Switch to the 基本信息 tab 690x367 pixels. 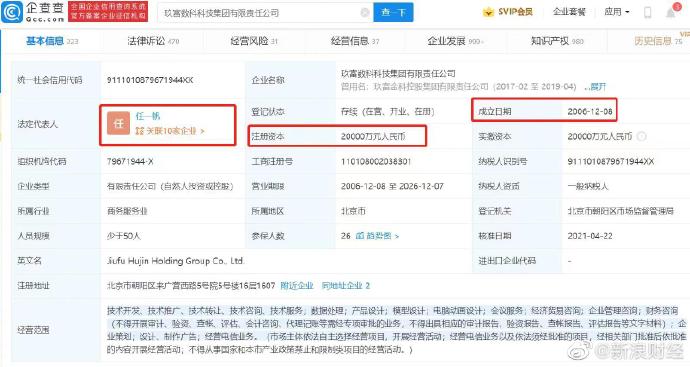coord(51,41)
